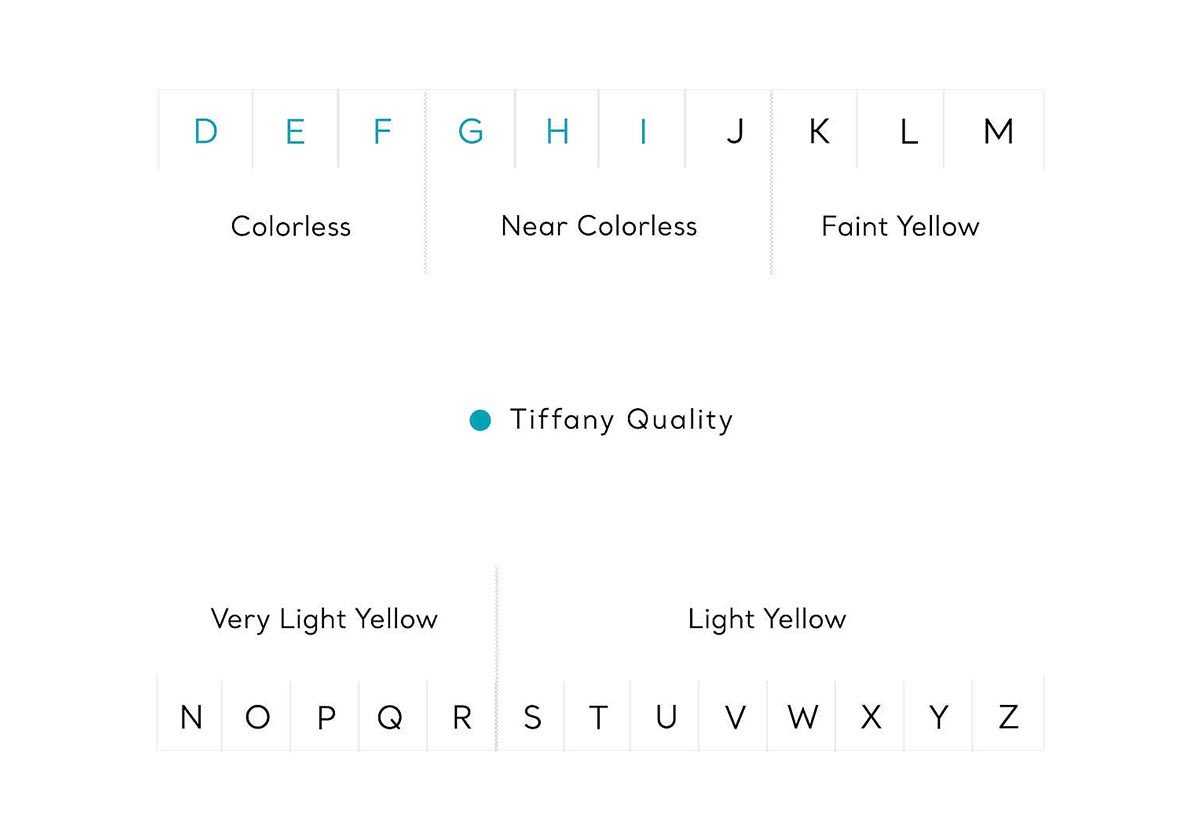Click the I color grade cell
The image size is (1200, 840).
(642, 130)
